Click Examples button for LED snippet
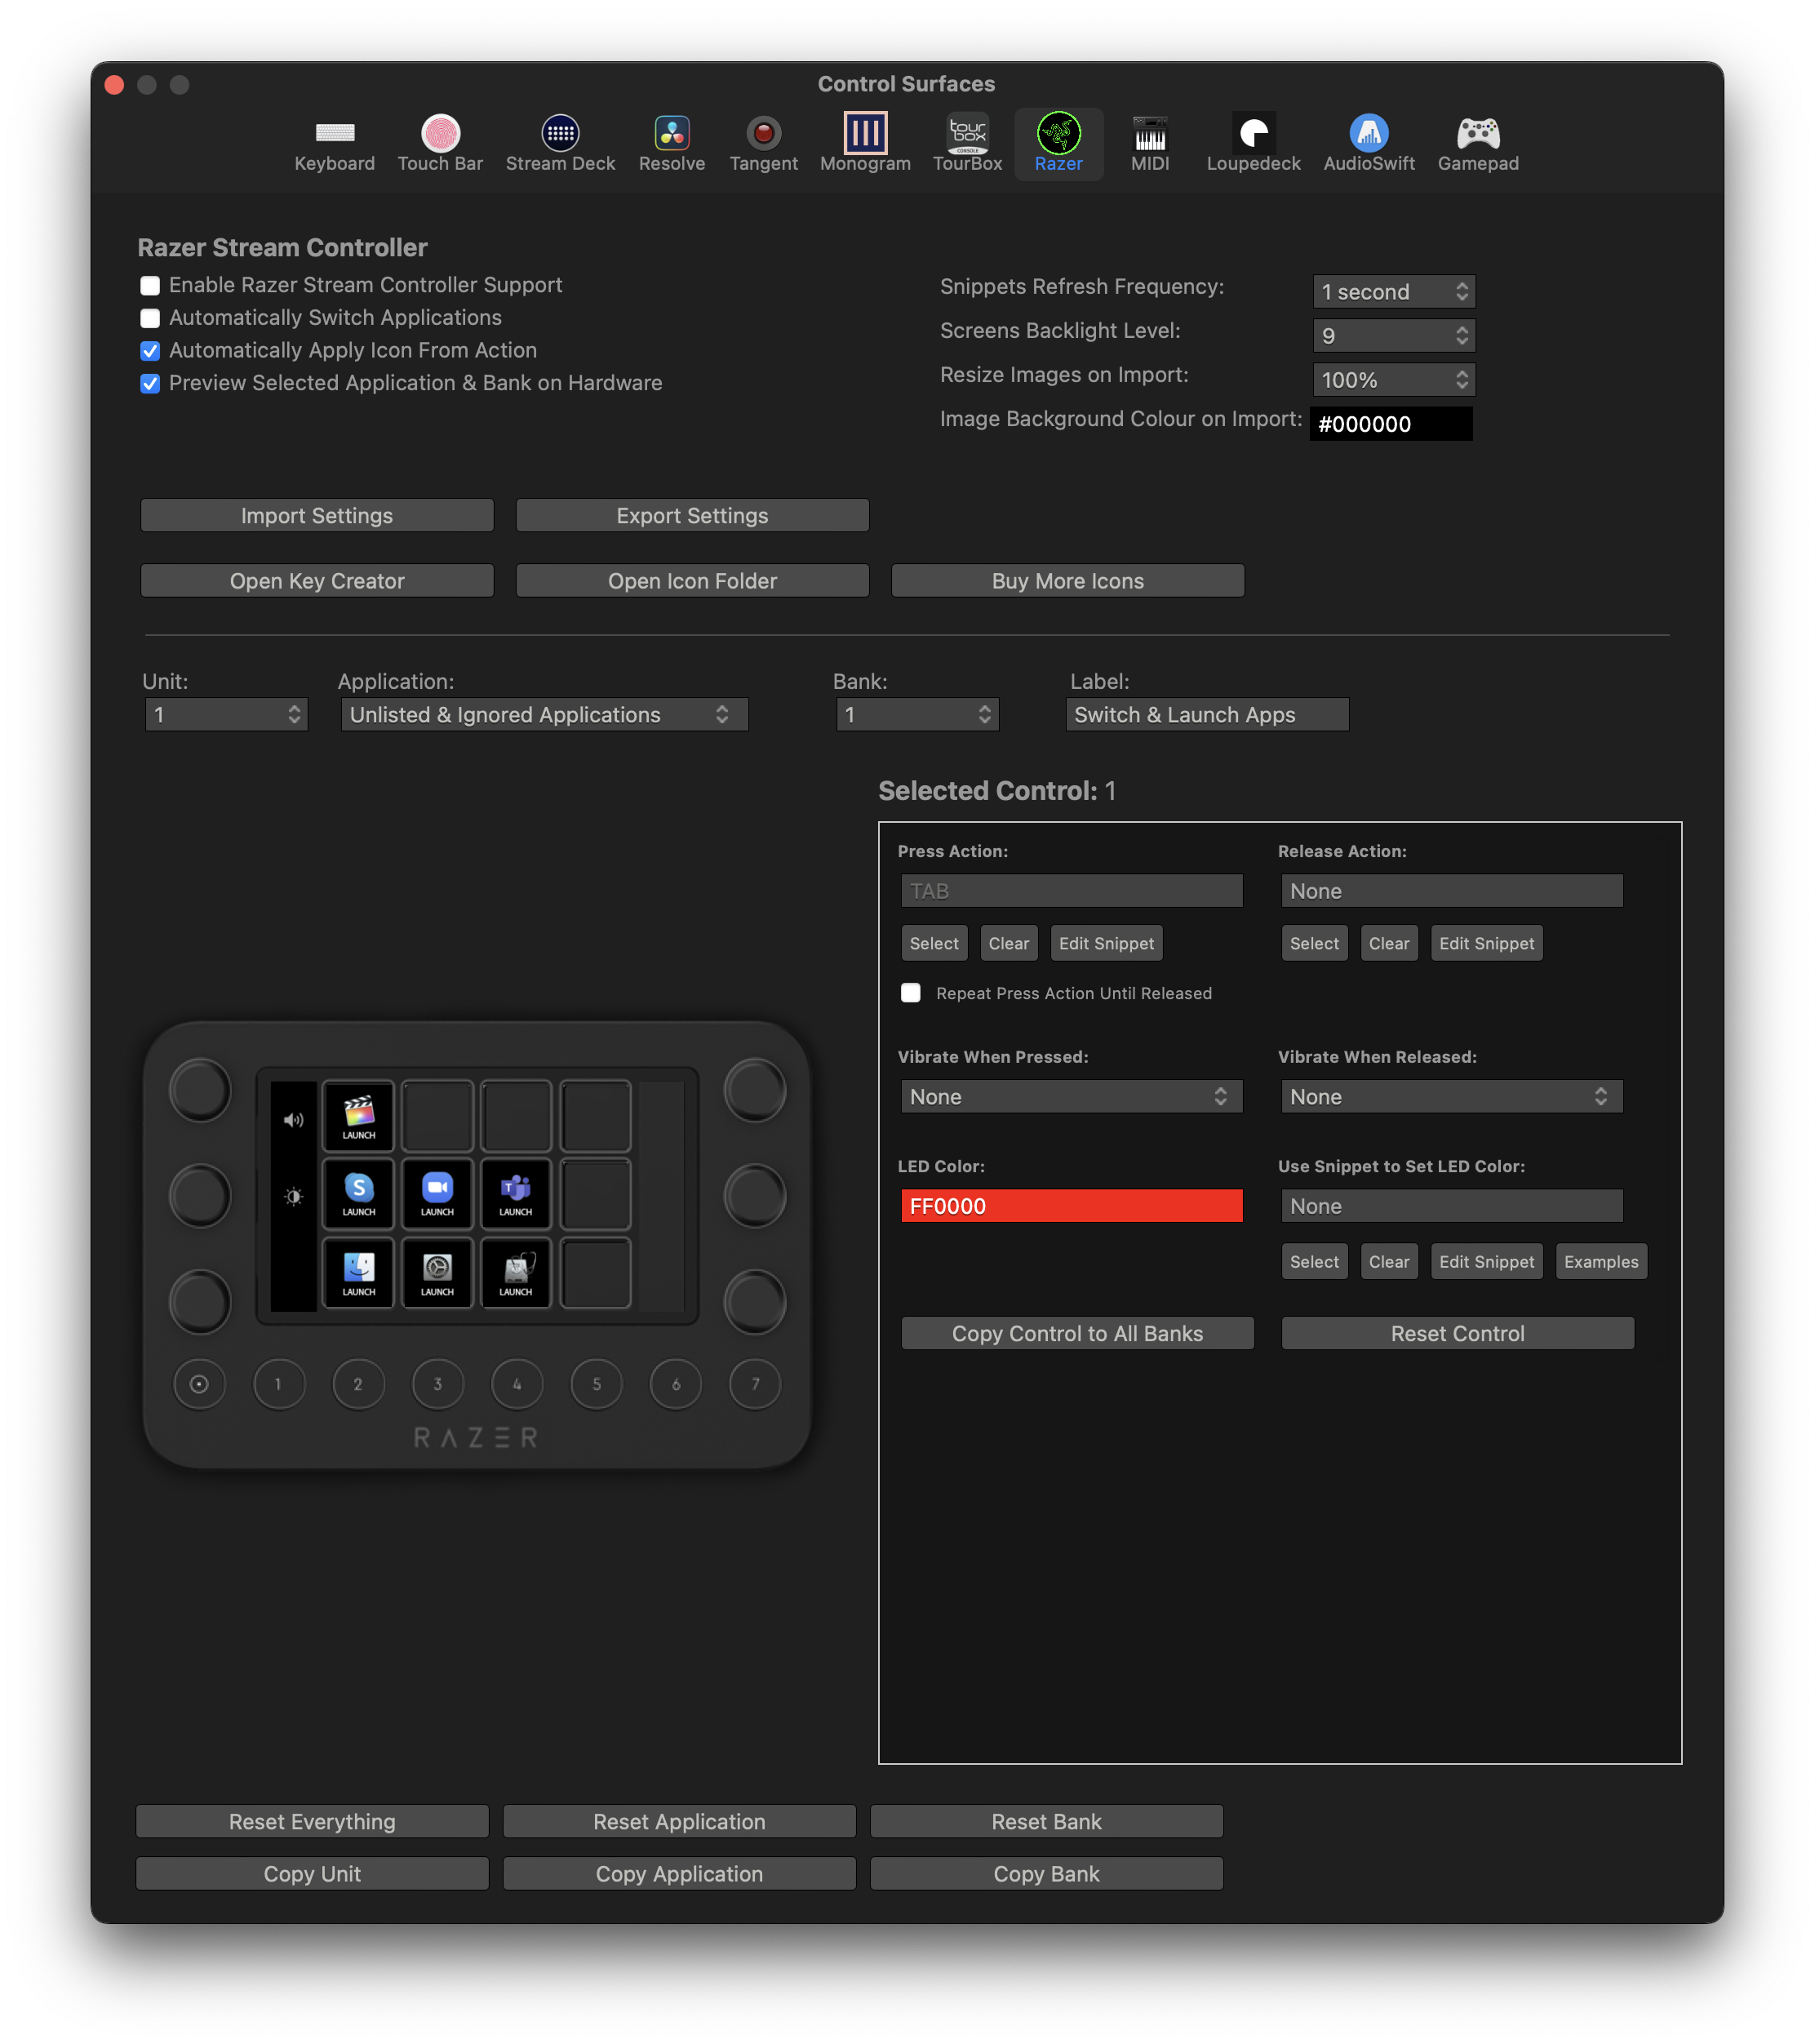Screen dimensions: 1815x2044 (x=1601, y=1262)
